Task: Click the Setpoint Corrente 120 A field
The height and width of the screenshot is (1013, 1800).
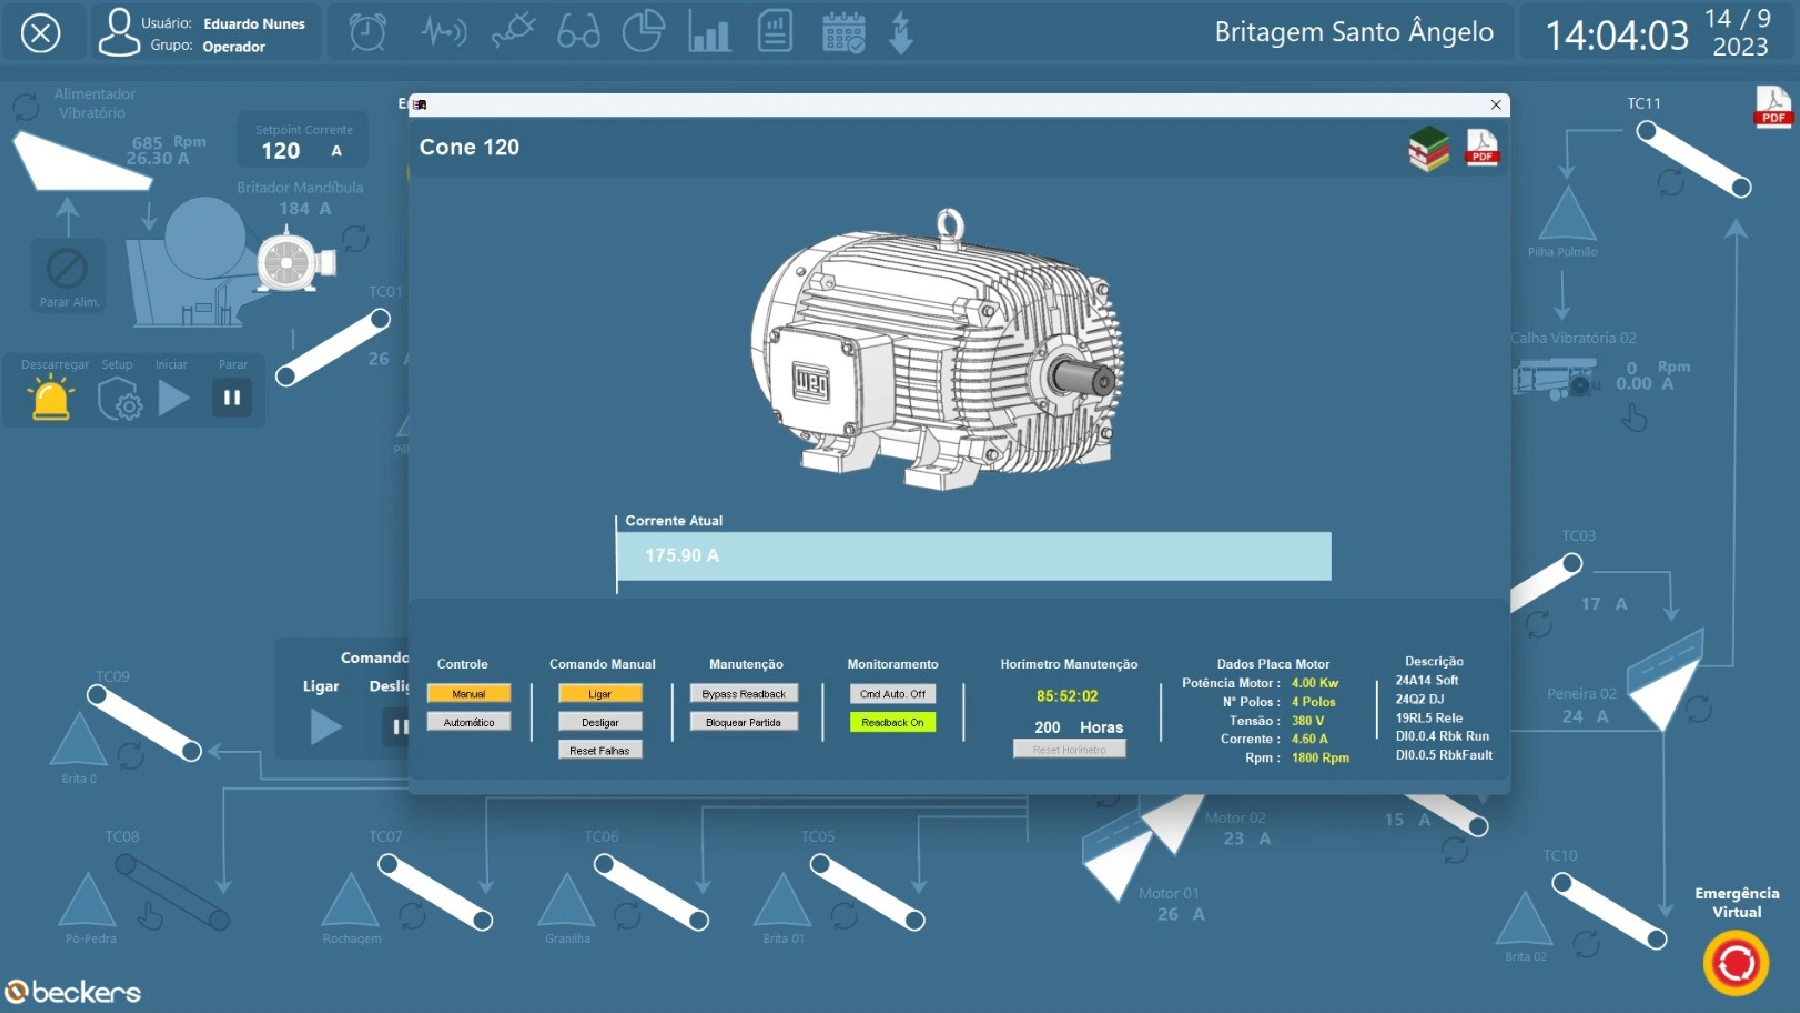Action: tap(303, 150)
